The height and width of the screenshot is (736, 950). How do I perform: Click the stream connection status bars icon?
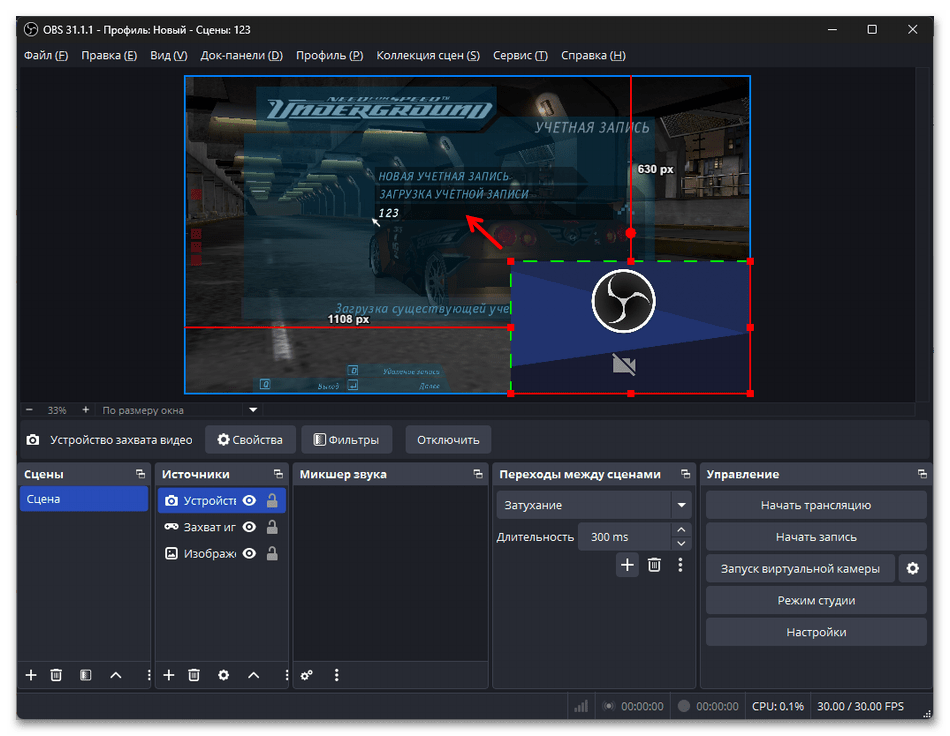tap(581, 706)
